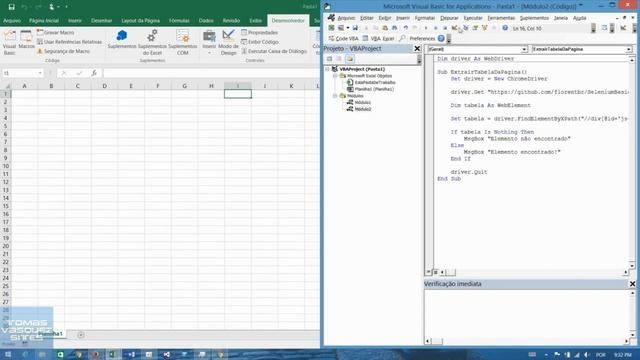Add a new sheet with plus button
This screenshot has height=360, width=640.
pyautogui.click(x=81, y=335)
